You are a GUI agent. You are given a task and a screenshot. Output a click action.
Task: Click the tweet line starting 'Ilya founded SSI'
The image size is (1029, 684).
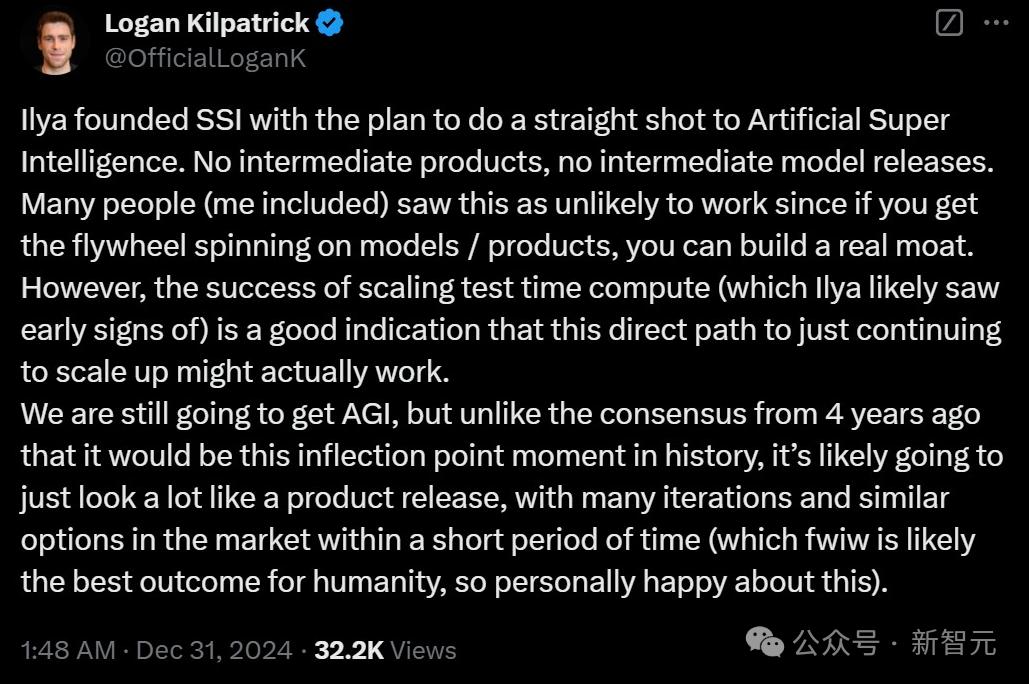pyautogui.click(x=485, y=120)
